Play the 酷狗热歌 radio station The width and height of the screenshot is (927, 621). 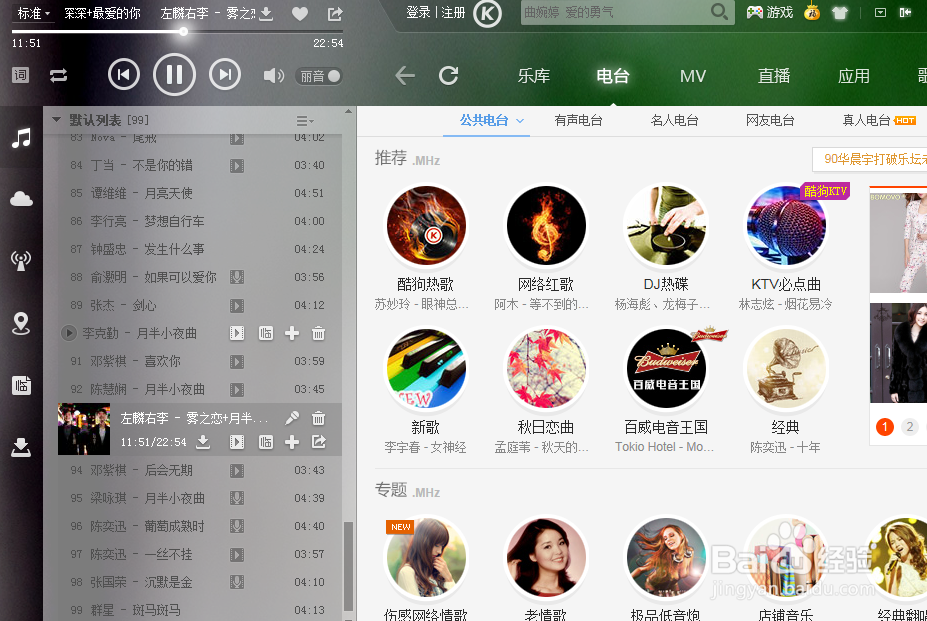[426, 226]
